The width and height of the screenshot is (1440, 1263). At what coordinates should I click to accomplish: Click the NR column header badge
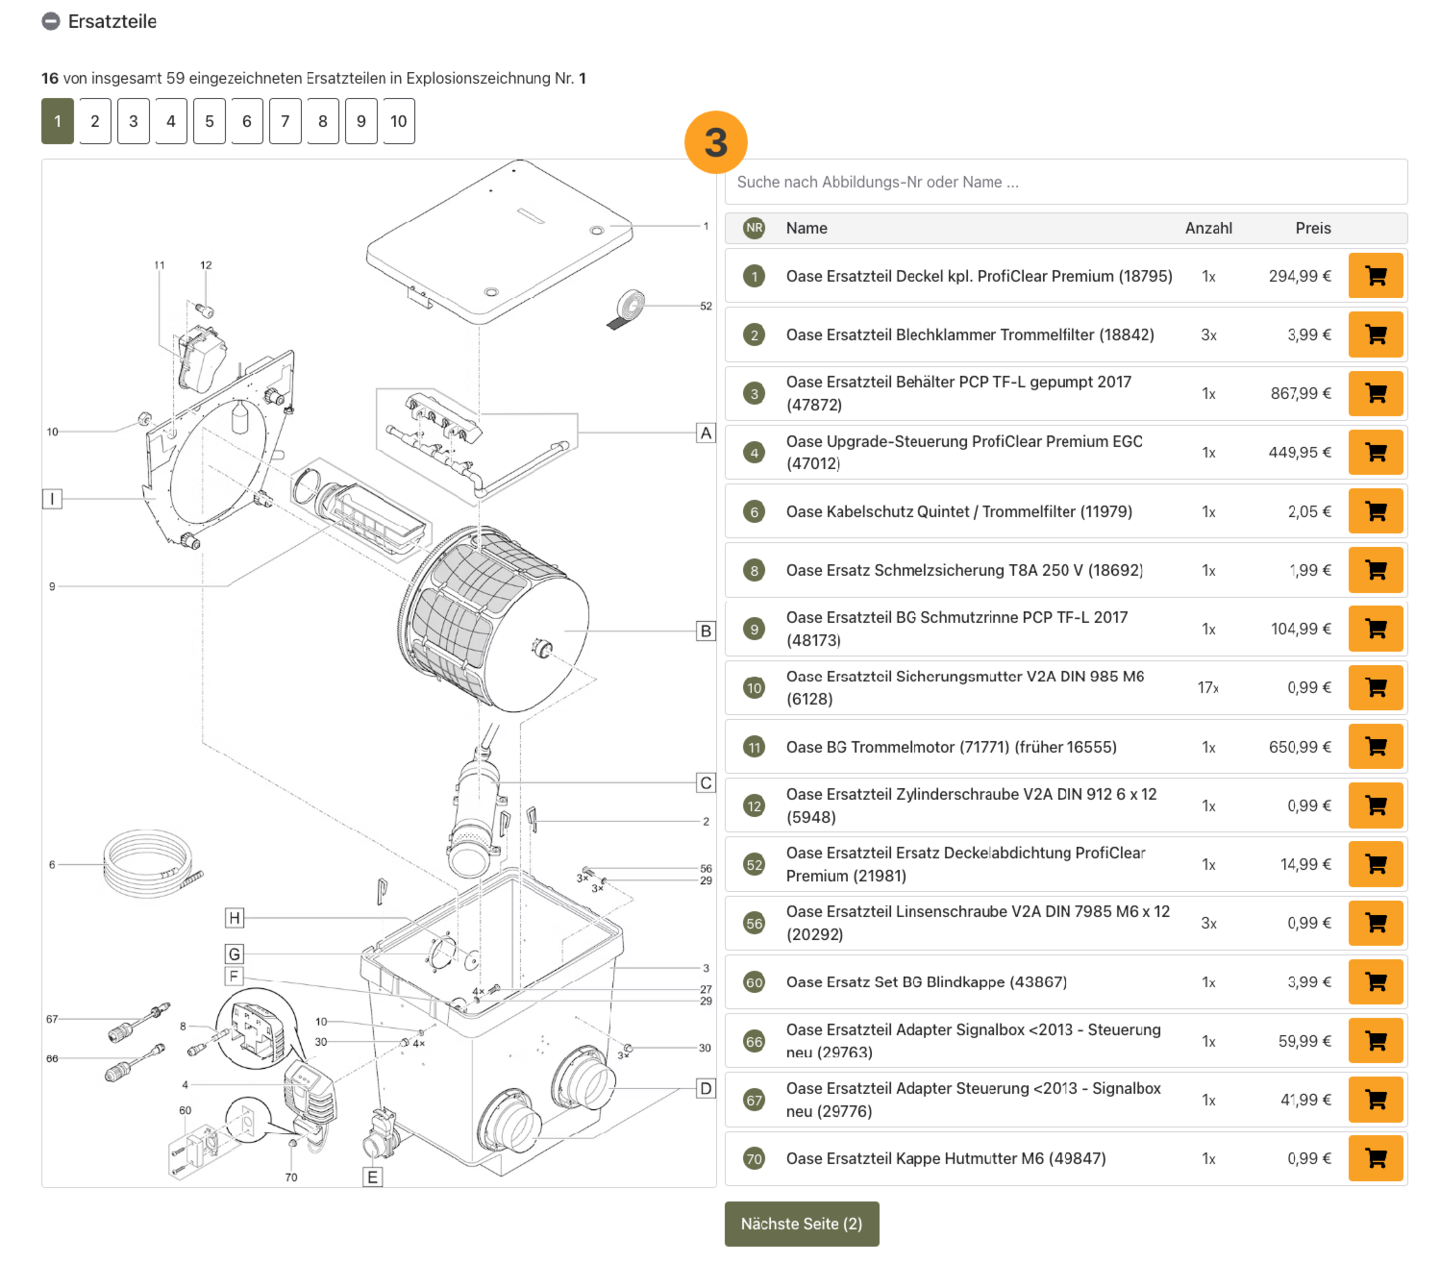754,228
